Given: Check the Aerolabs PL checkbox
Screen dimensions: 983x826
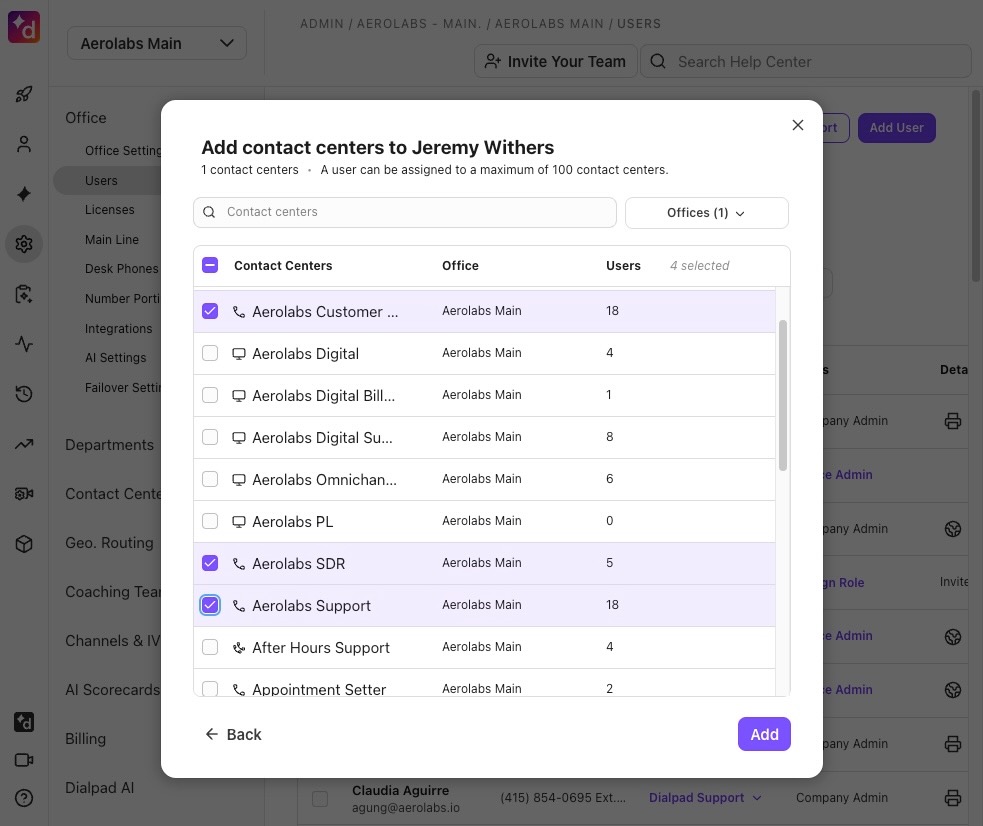Looking at the screenshot, I should point(210,521).
